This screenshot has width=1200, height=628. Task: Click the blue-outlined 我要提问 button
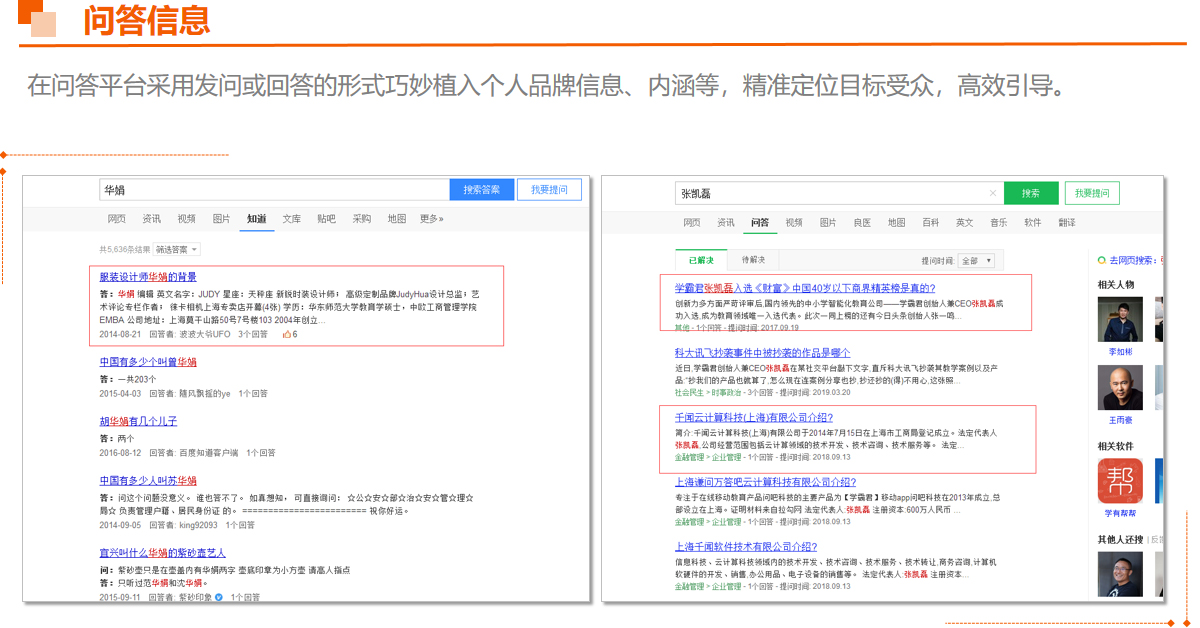pos(549,189)
